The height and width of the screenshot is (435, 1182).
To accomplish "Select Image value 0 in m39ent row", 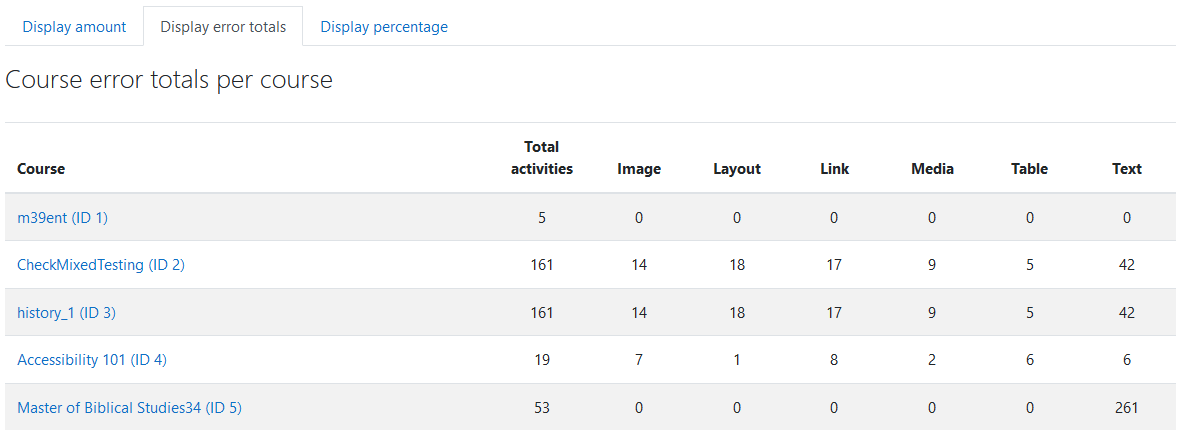I will [x=639, y=218].
